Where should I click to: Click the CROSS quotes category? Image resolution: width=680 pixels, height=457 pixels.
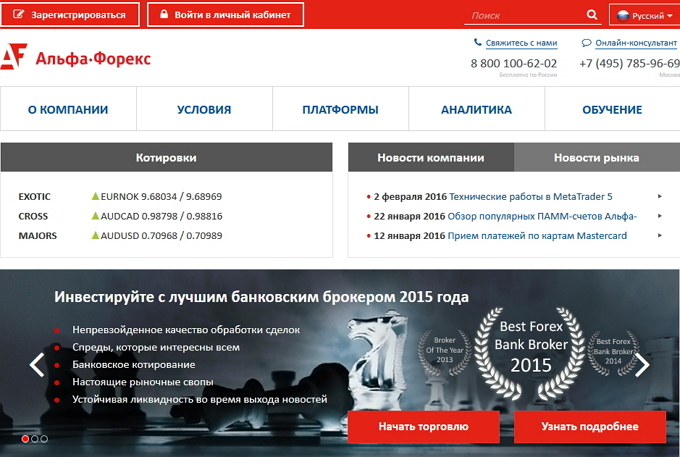point(33,216)
